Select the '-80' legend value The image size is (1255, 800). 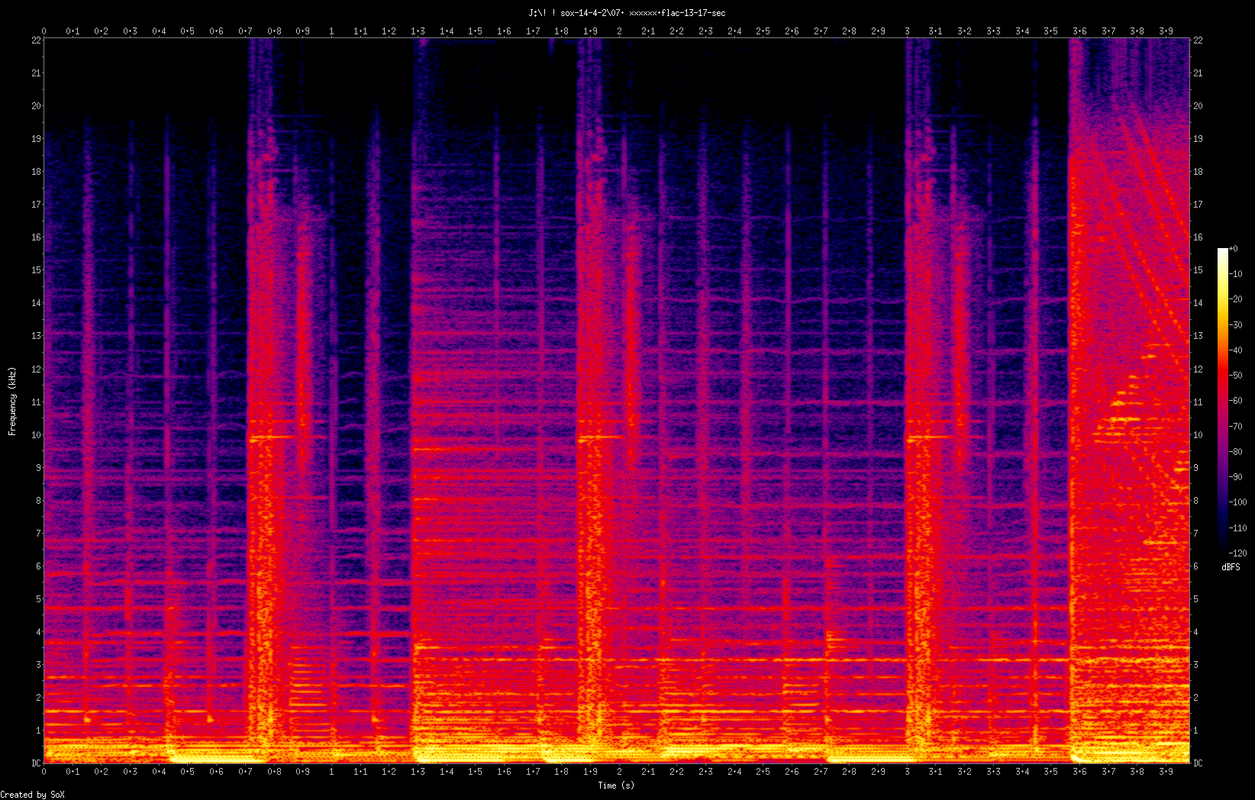tap(1237, 451)
